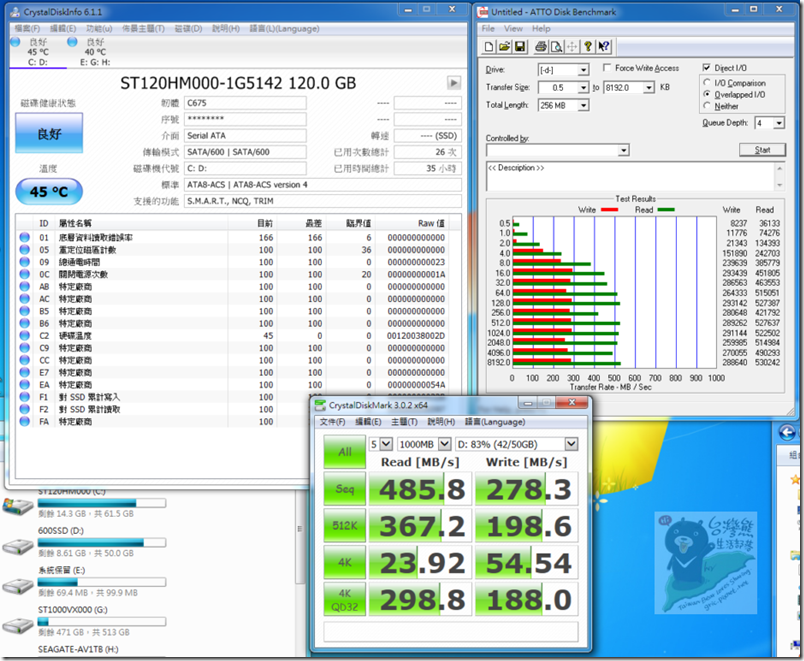The width and height of the screenshot is (804, 661).
Task: Enable Force Write Access checkbox
Action: pos(608,68)
